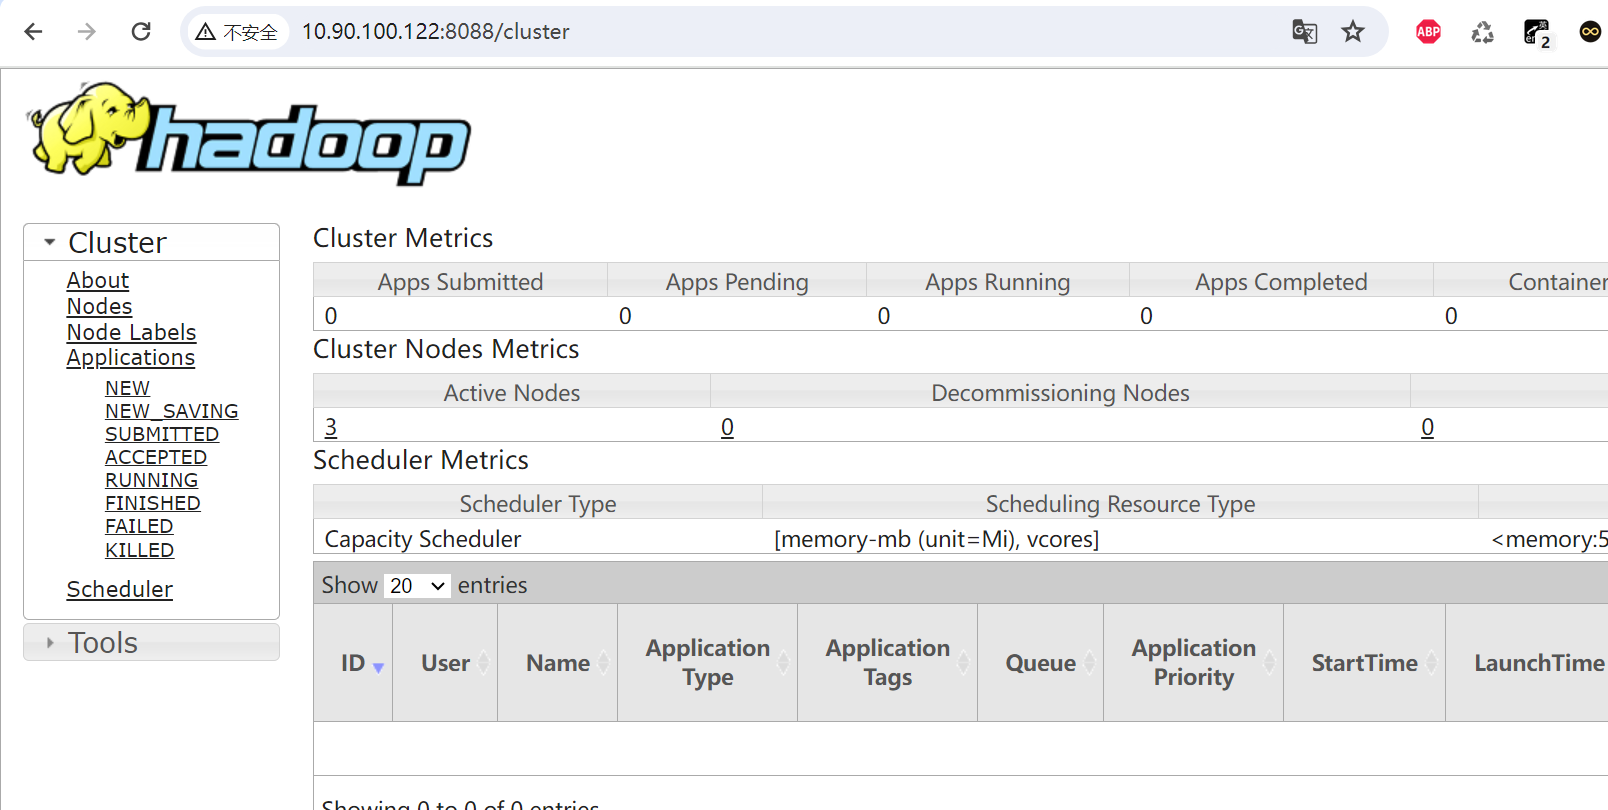Click the Decommissioning Nodes header
The image size is (1608, 810).
pos(1061,393)
